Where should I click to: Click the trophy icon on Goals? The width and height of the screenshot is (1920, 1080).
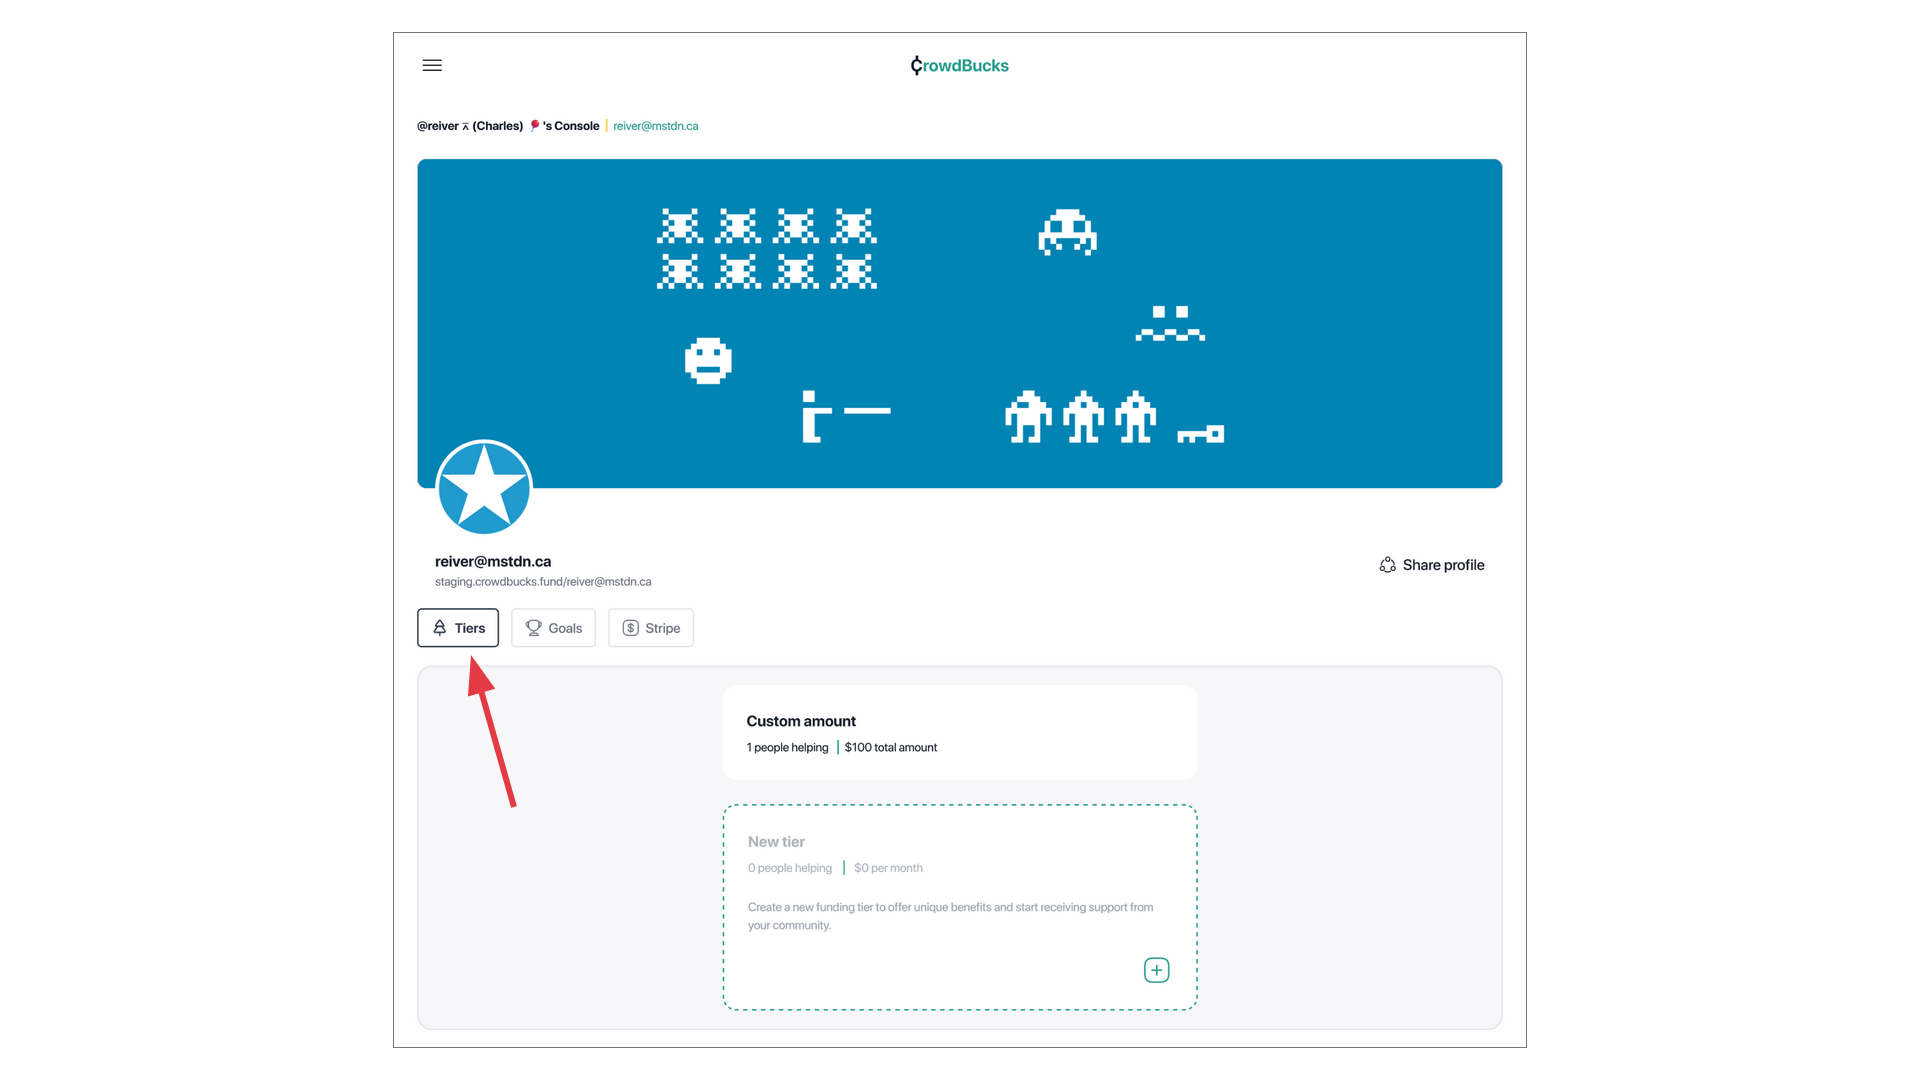[x=533, y=628]
